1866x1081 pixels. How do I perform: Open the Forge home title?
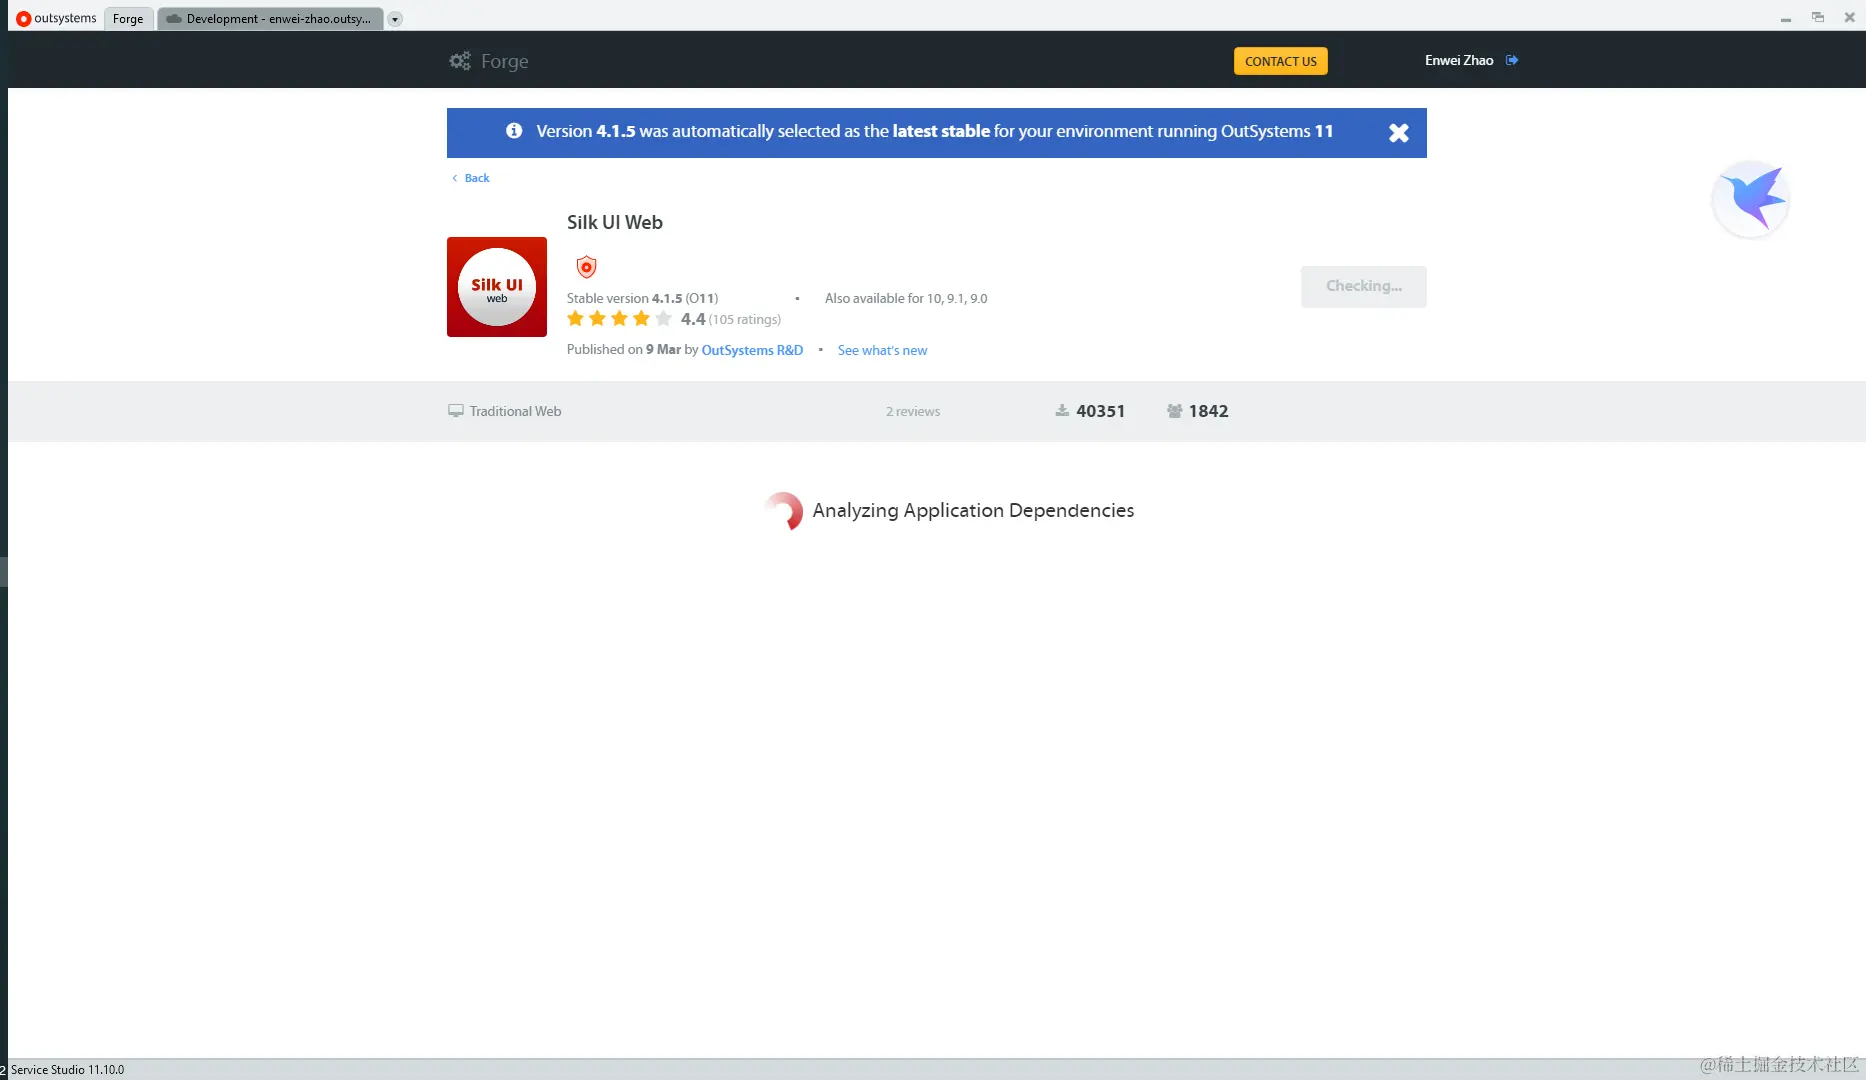(x=504, y=61)
